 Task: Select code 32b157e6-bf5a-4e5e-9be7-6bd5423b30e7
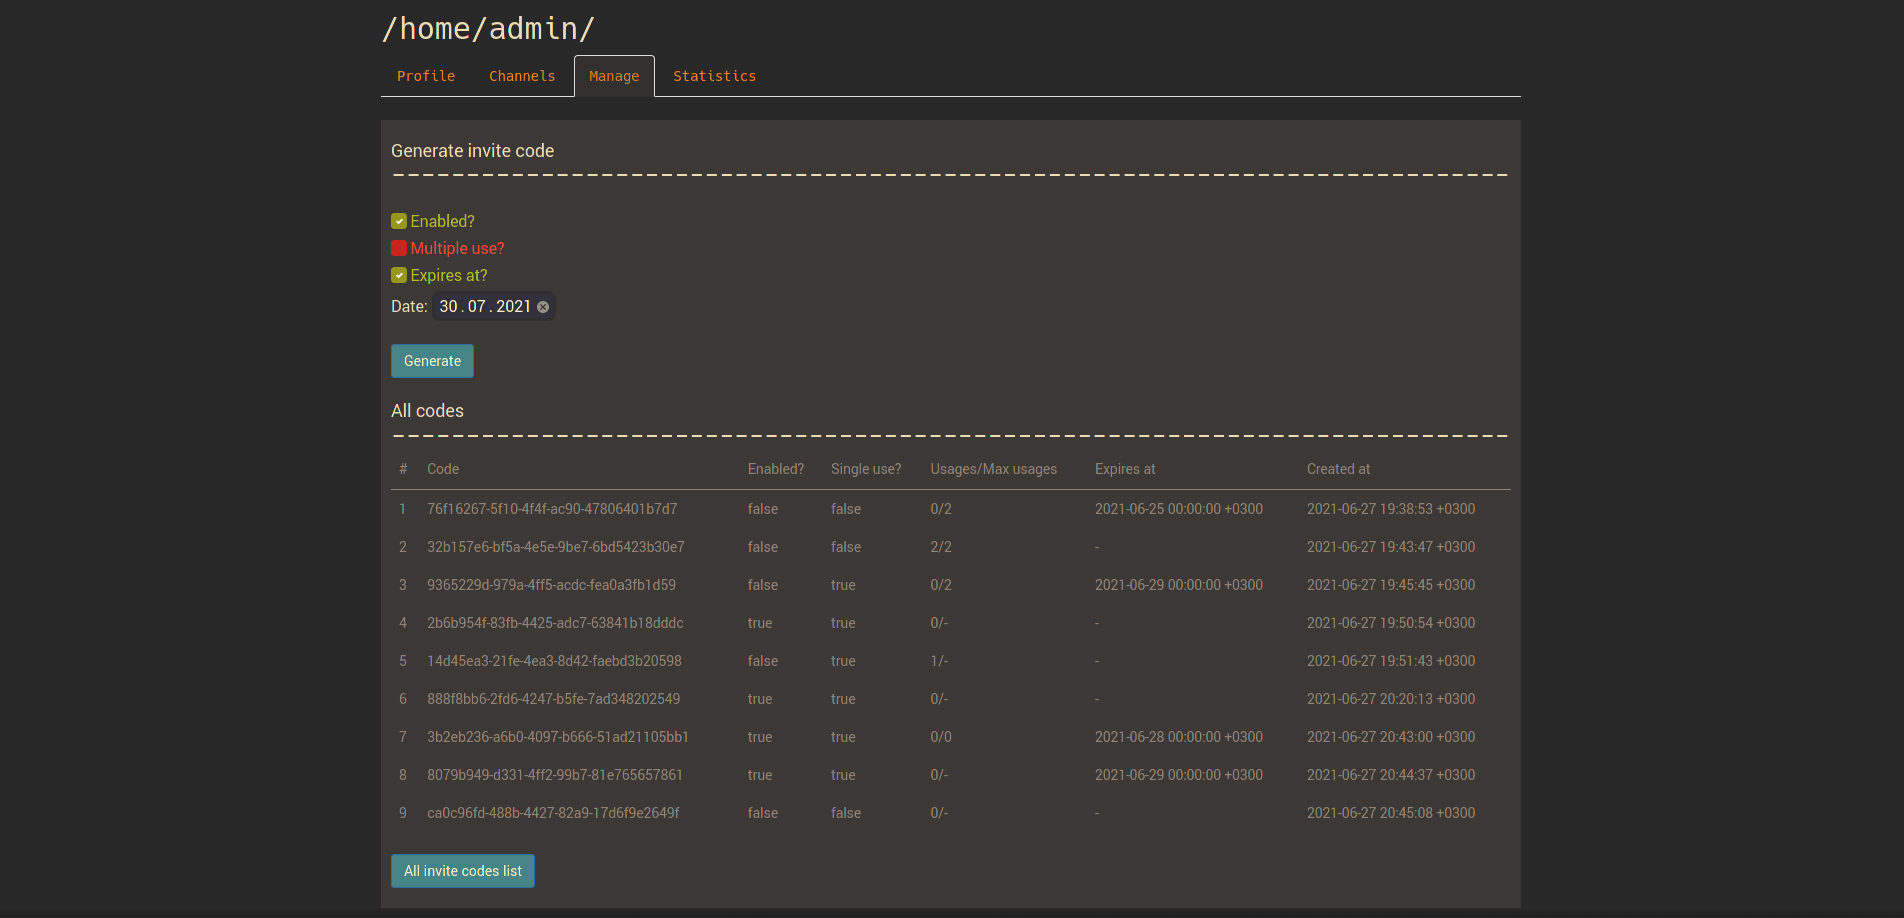556,547
